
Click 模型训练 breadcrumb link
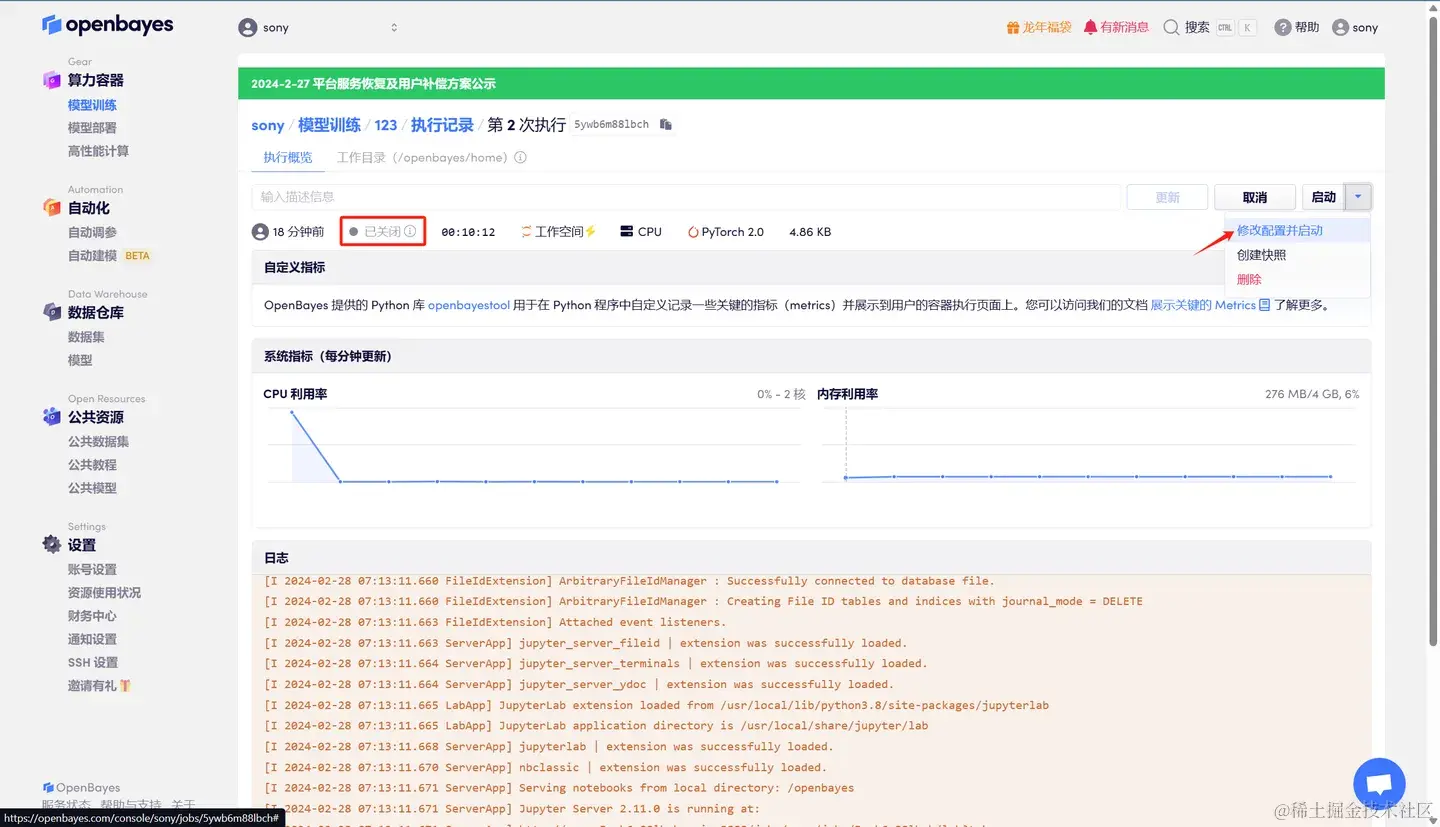pyautogui.click(x=329, y=125)
